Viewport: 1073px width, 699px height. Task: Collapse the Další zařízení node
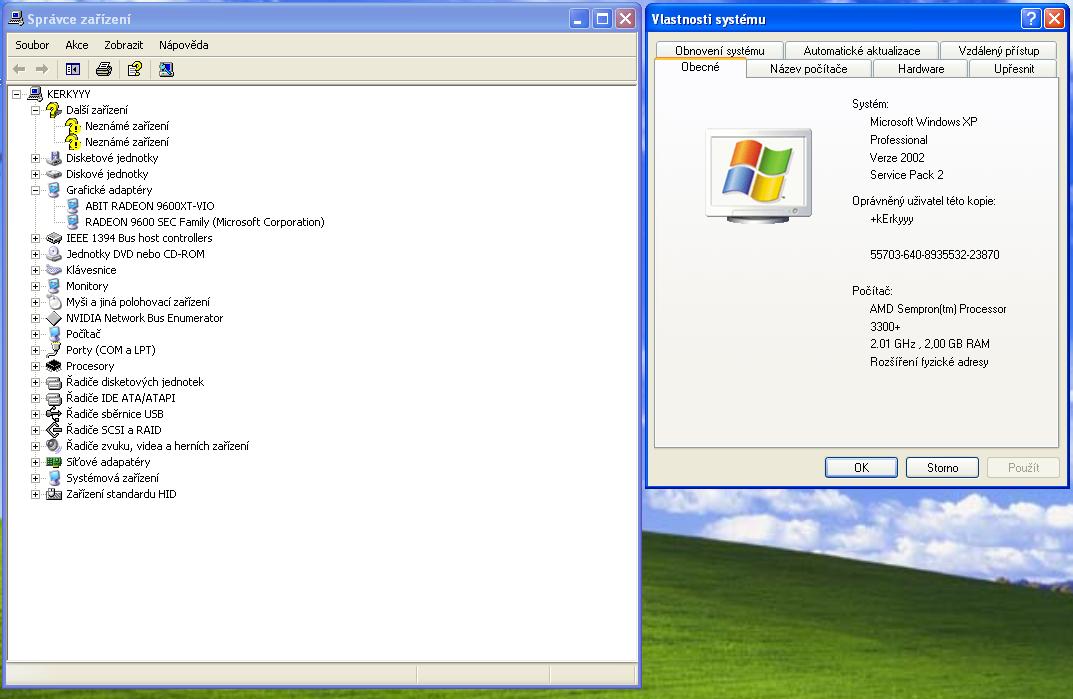[36, 110]
